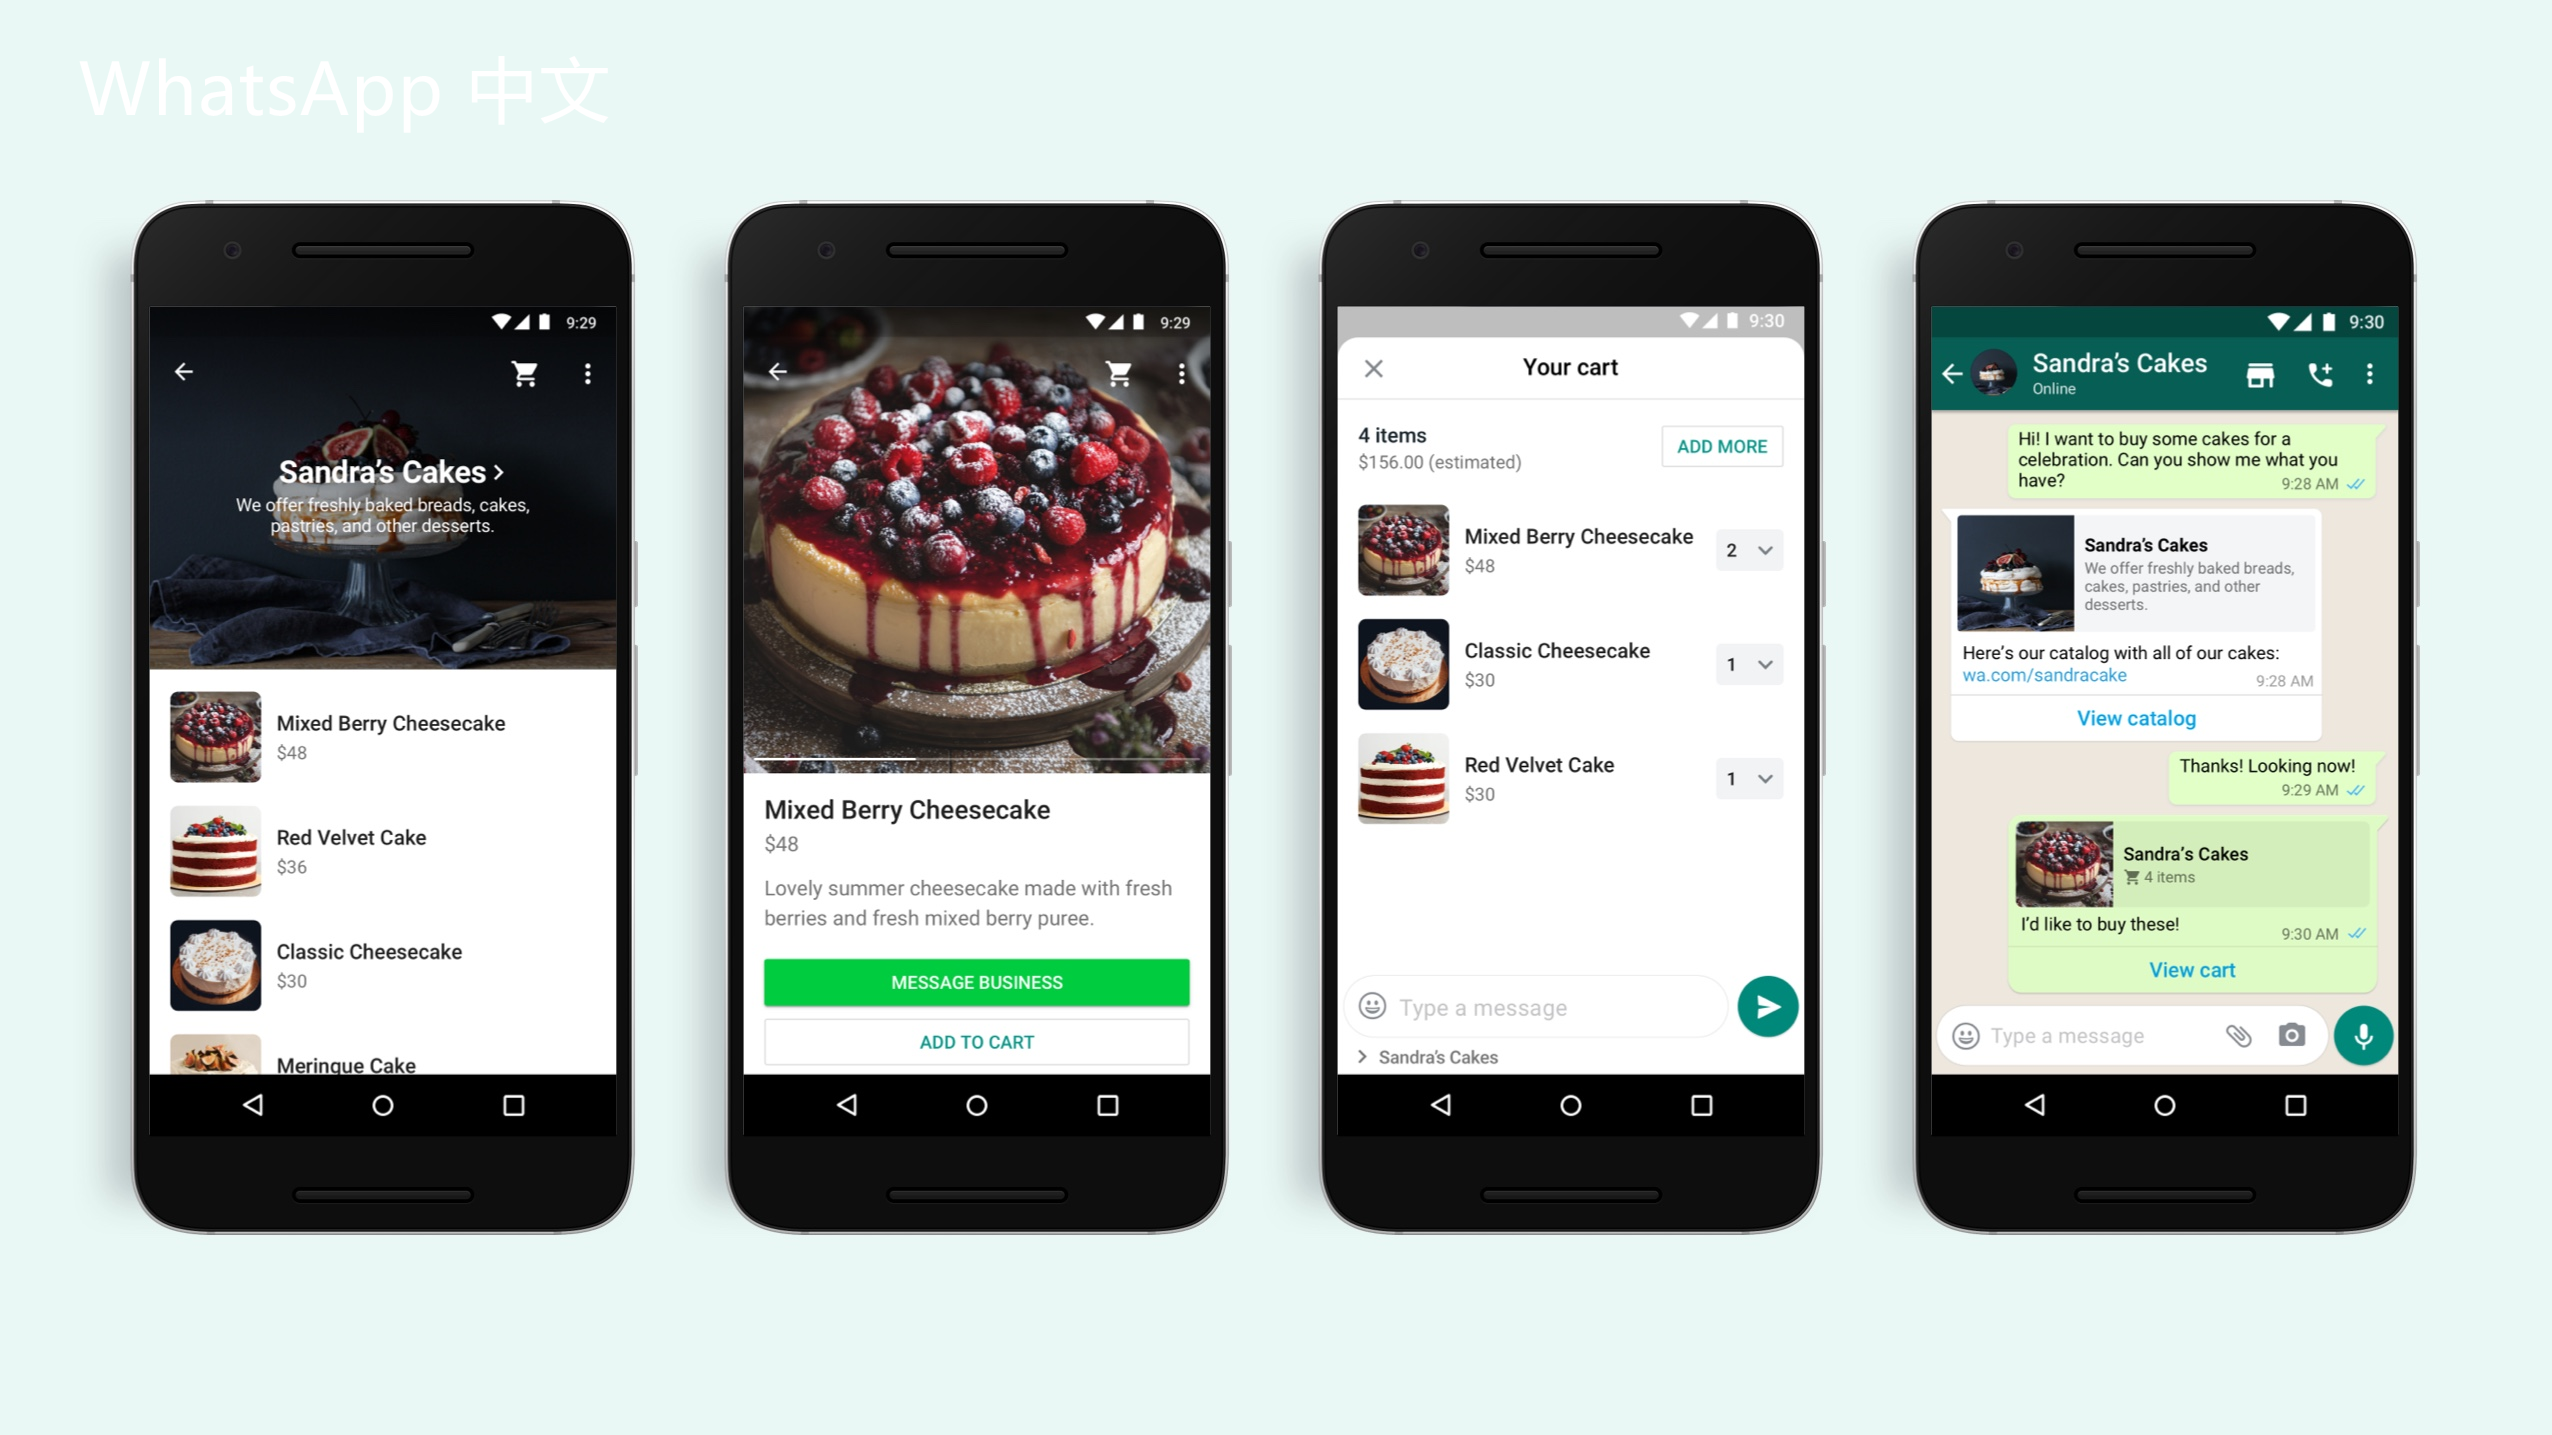Click ADD MORE button in cart screen

pos(1719,445)
